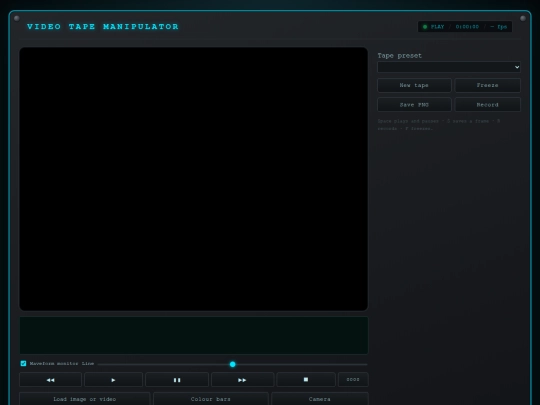Click the small button right of stop
This screenshot has width=540, height=405.
tap(353, 380)
